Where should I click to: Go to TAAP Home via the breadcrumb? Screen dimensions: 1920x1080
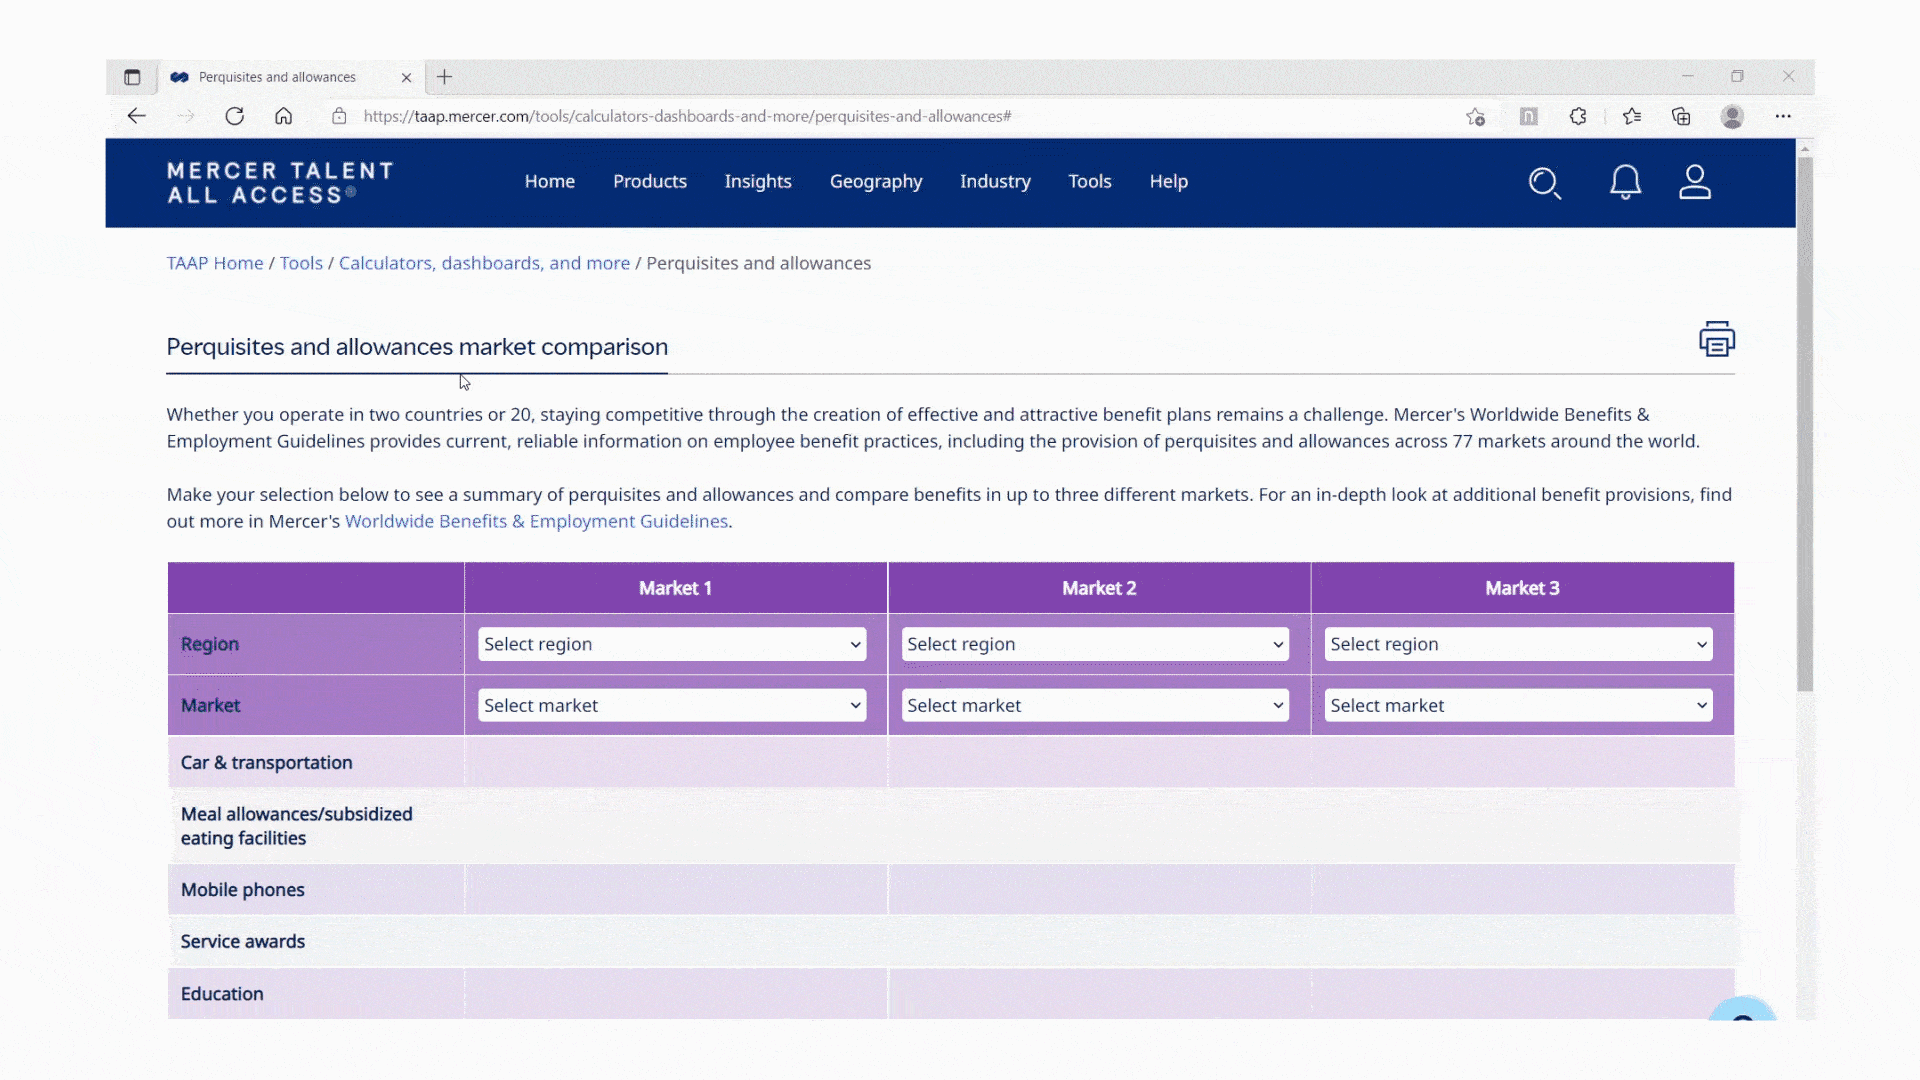214,263
